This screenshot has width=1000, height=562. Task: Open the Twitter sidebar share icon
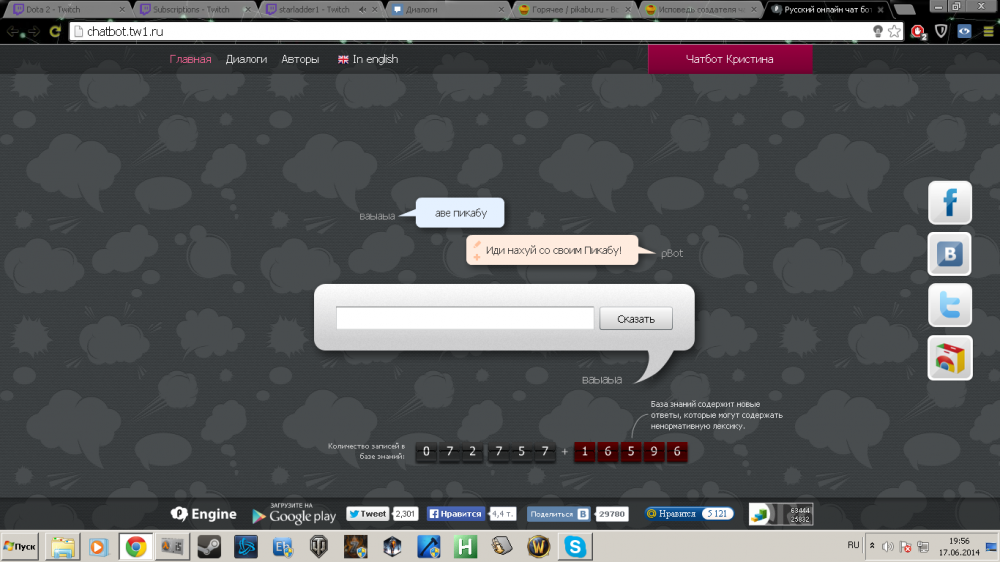point(949,305)
